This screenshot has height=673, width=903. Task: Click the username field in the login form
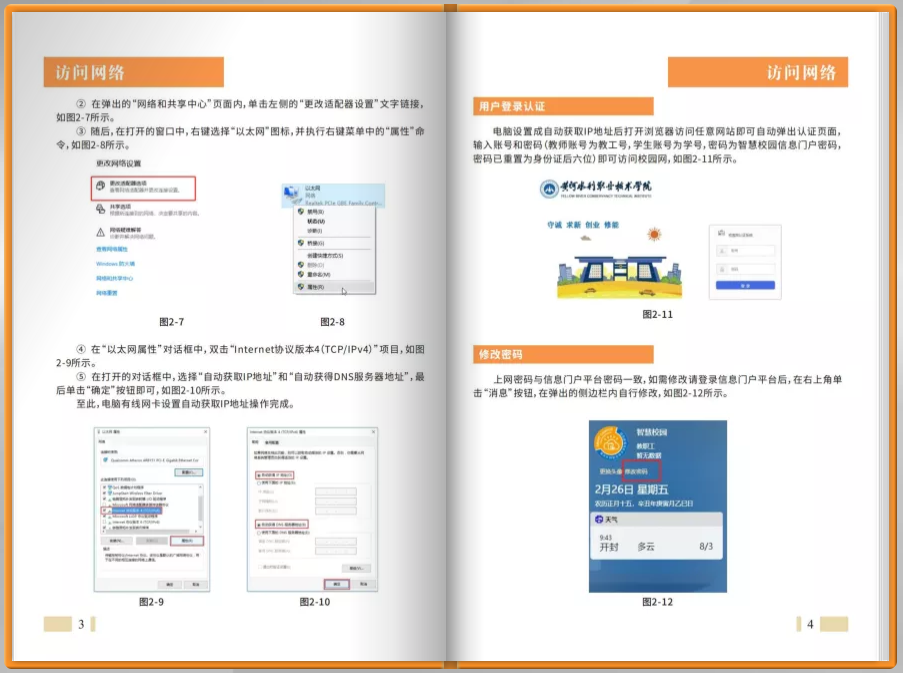[744, 250]
